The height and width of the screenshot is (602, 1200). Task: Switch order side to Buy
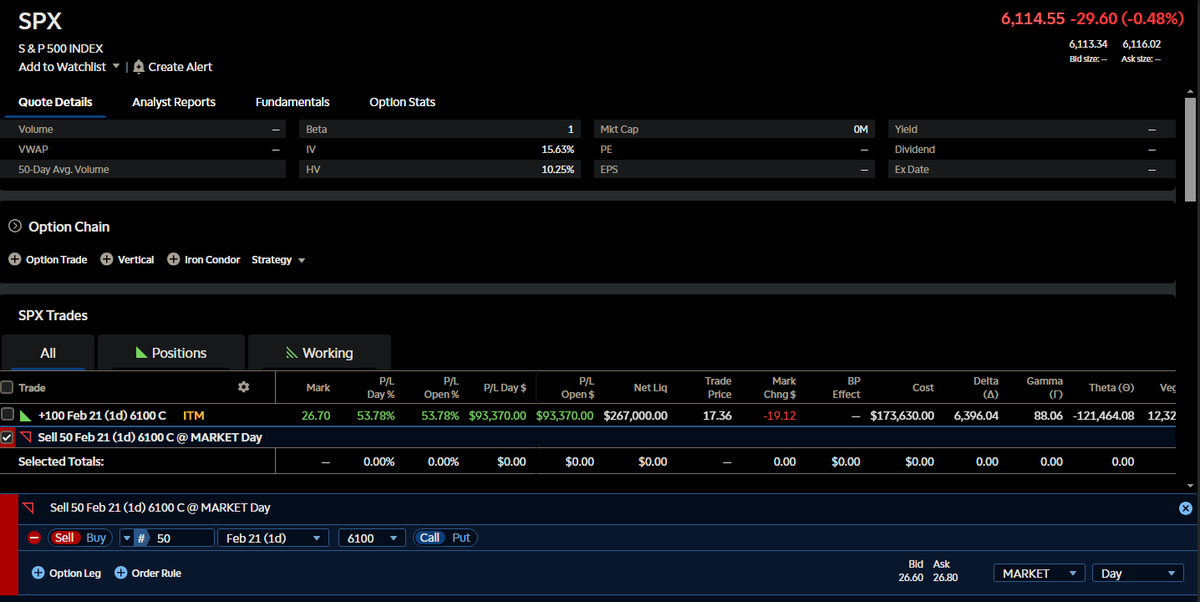pos(96,538)
